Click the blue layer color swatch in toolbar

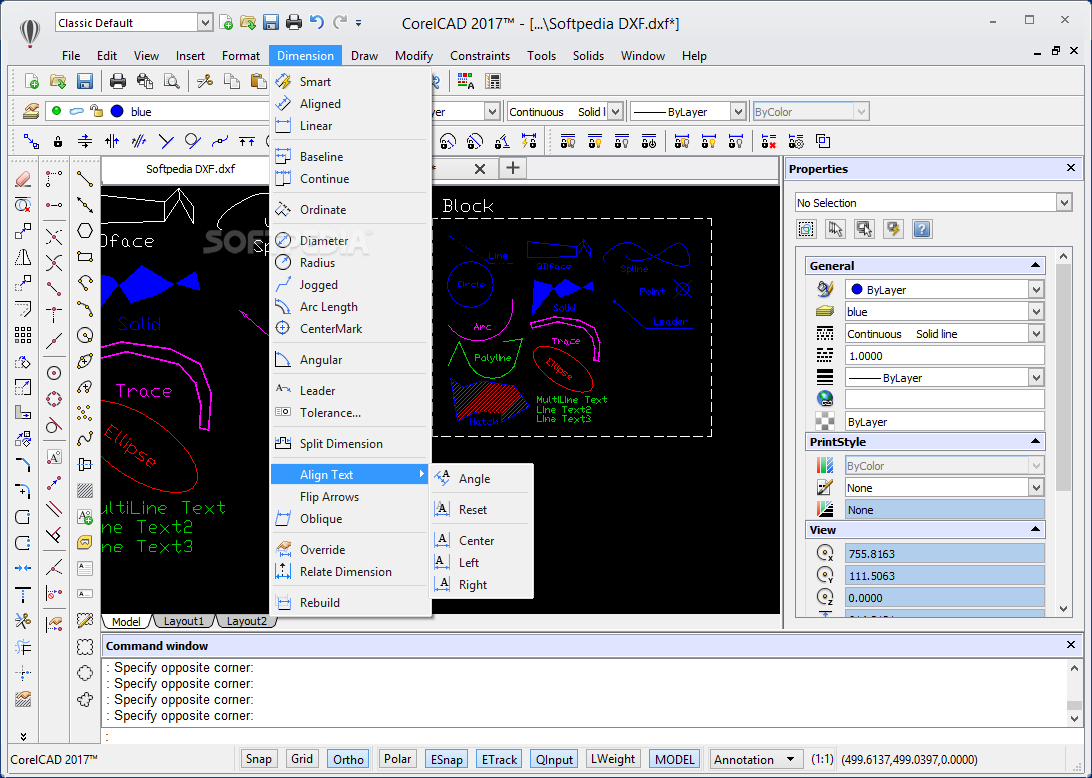117,111
